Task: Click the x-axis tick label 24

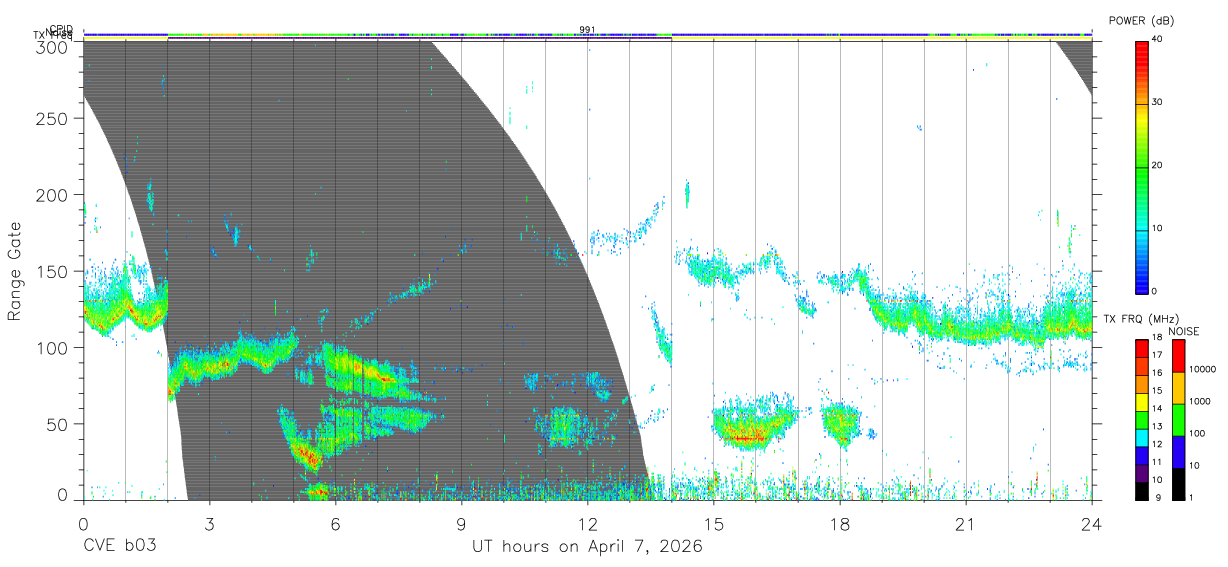Action: [1091, 524]
